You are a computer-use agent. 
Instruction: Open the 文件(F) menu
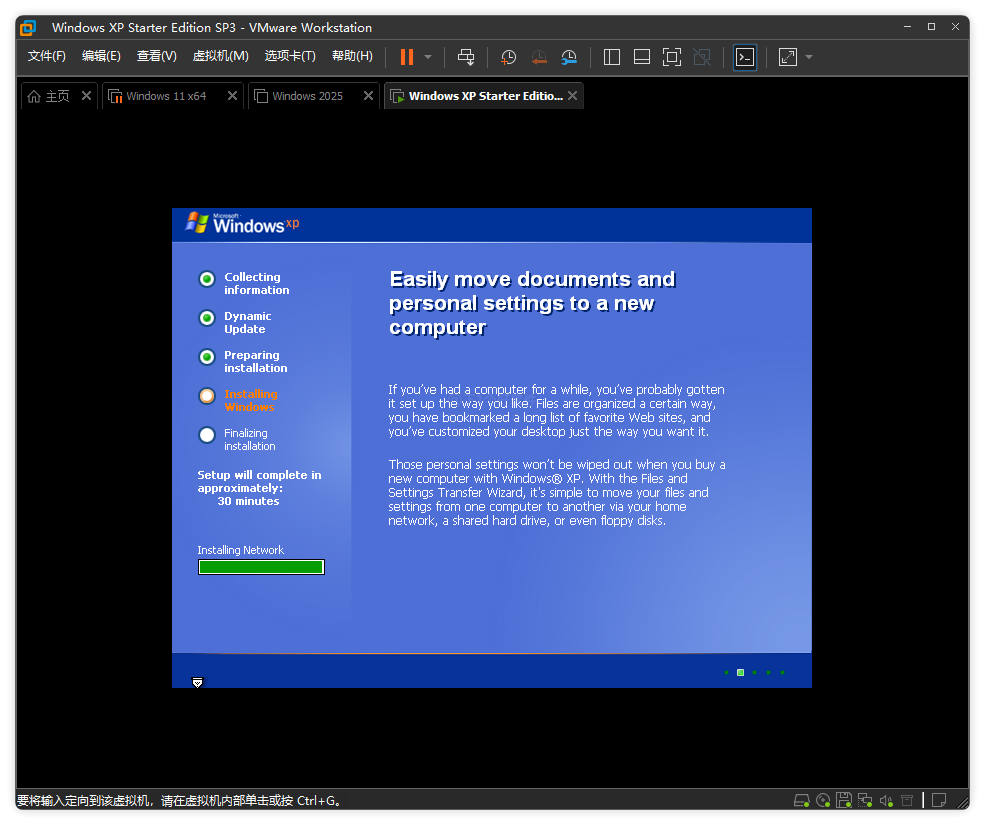[x=46, y=56]
